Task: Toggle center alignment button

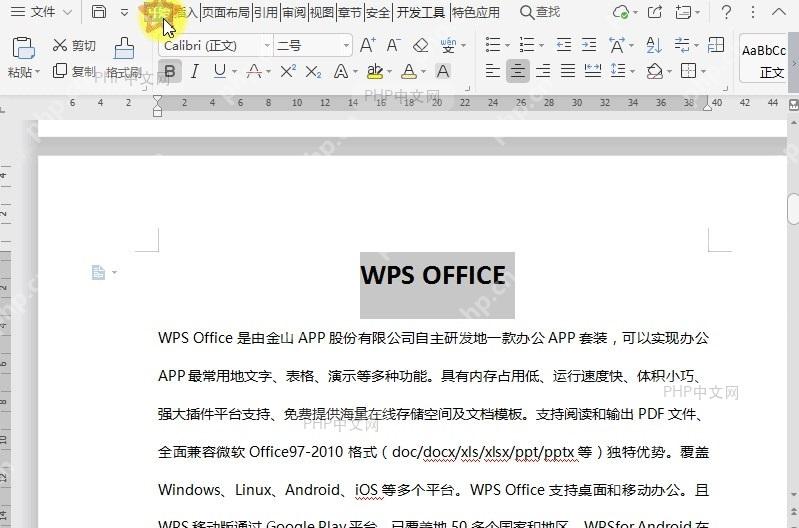Action: point(518,71)
